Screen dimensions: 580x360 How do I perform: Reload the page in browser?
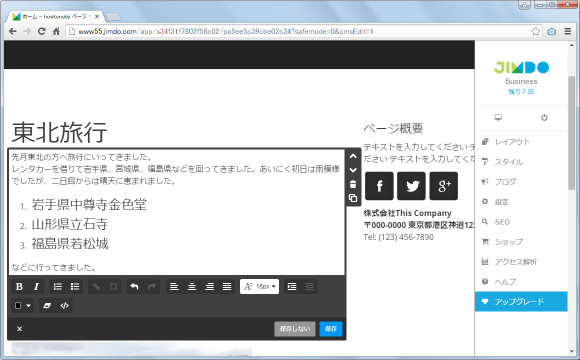tap(42, 31)
